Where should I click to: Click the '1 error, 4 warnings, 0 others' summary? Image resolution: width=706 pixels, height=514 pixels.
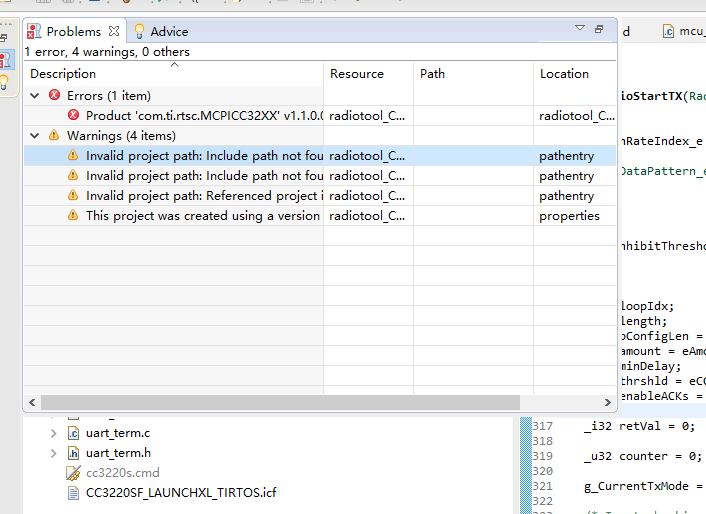click(x=107, y=52)
